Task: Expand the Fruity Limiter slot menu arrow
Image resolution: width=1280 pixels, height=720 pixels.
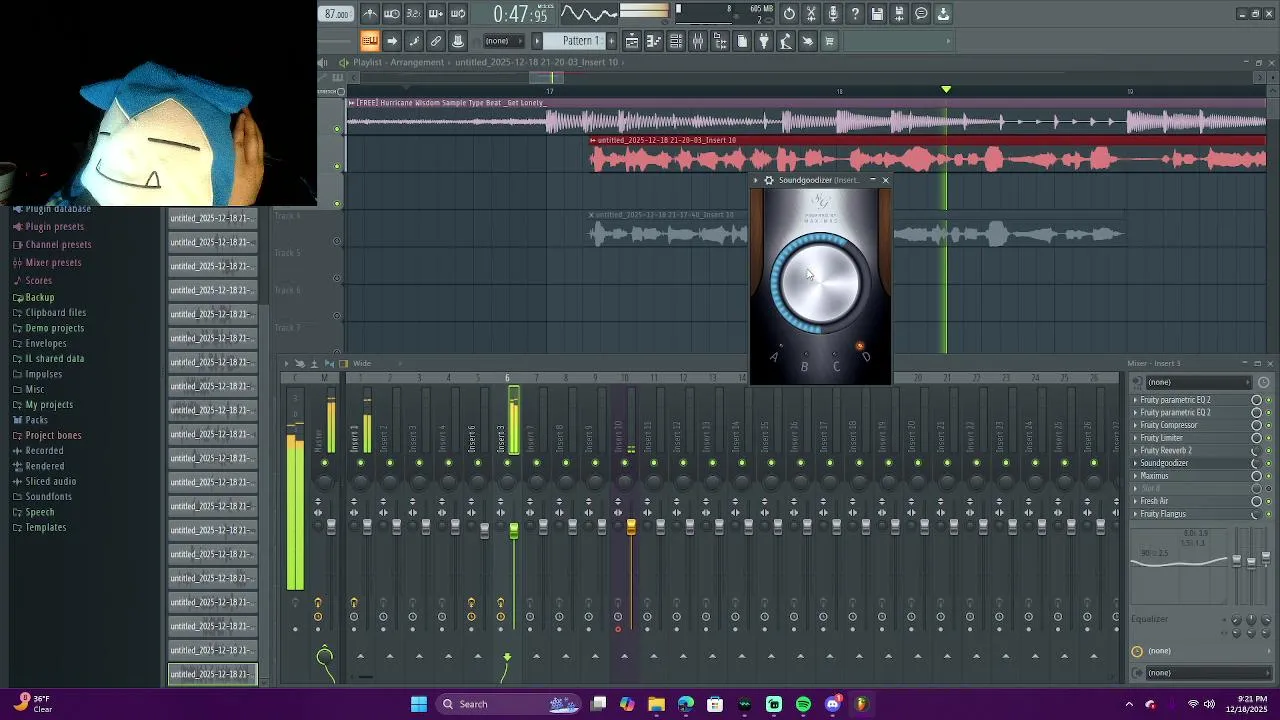Action: [x=1136, y=438]
